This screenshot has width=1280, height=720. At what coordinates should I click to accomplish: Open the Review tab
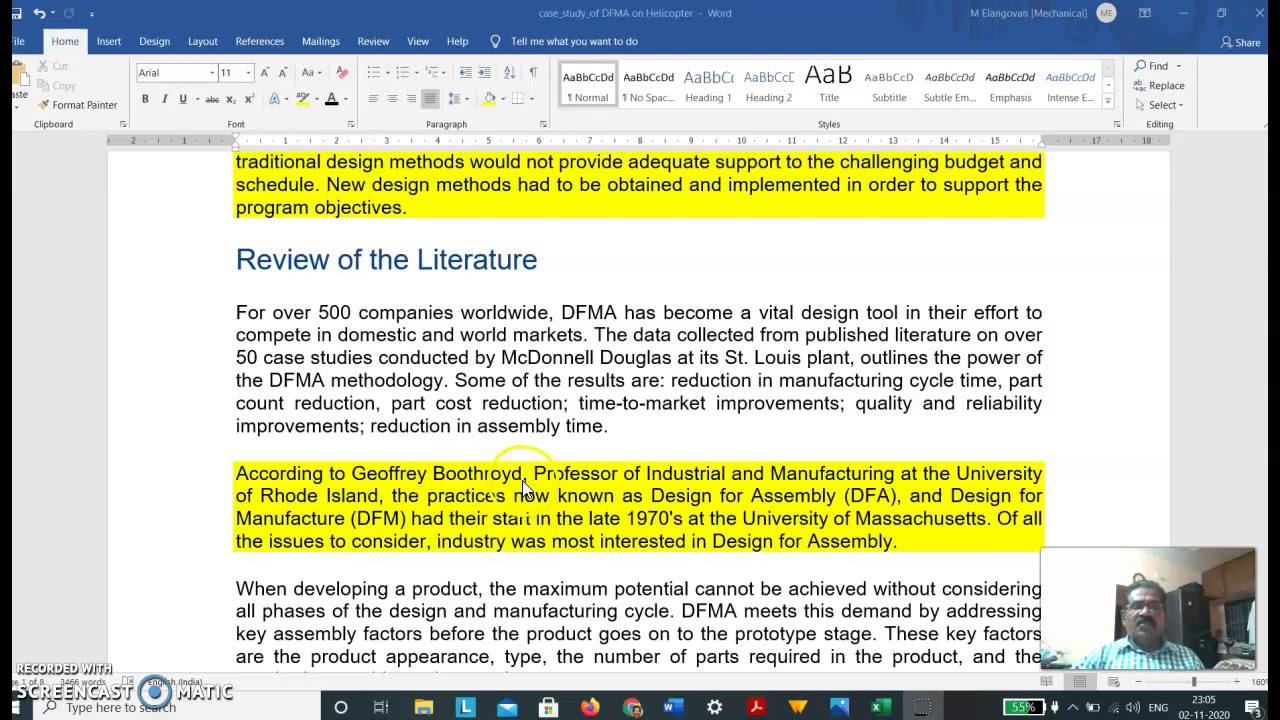(373, 41)
